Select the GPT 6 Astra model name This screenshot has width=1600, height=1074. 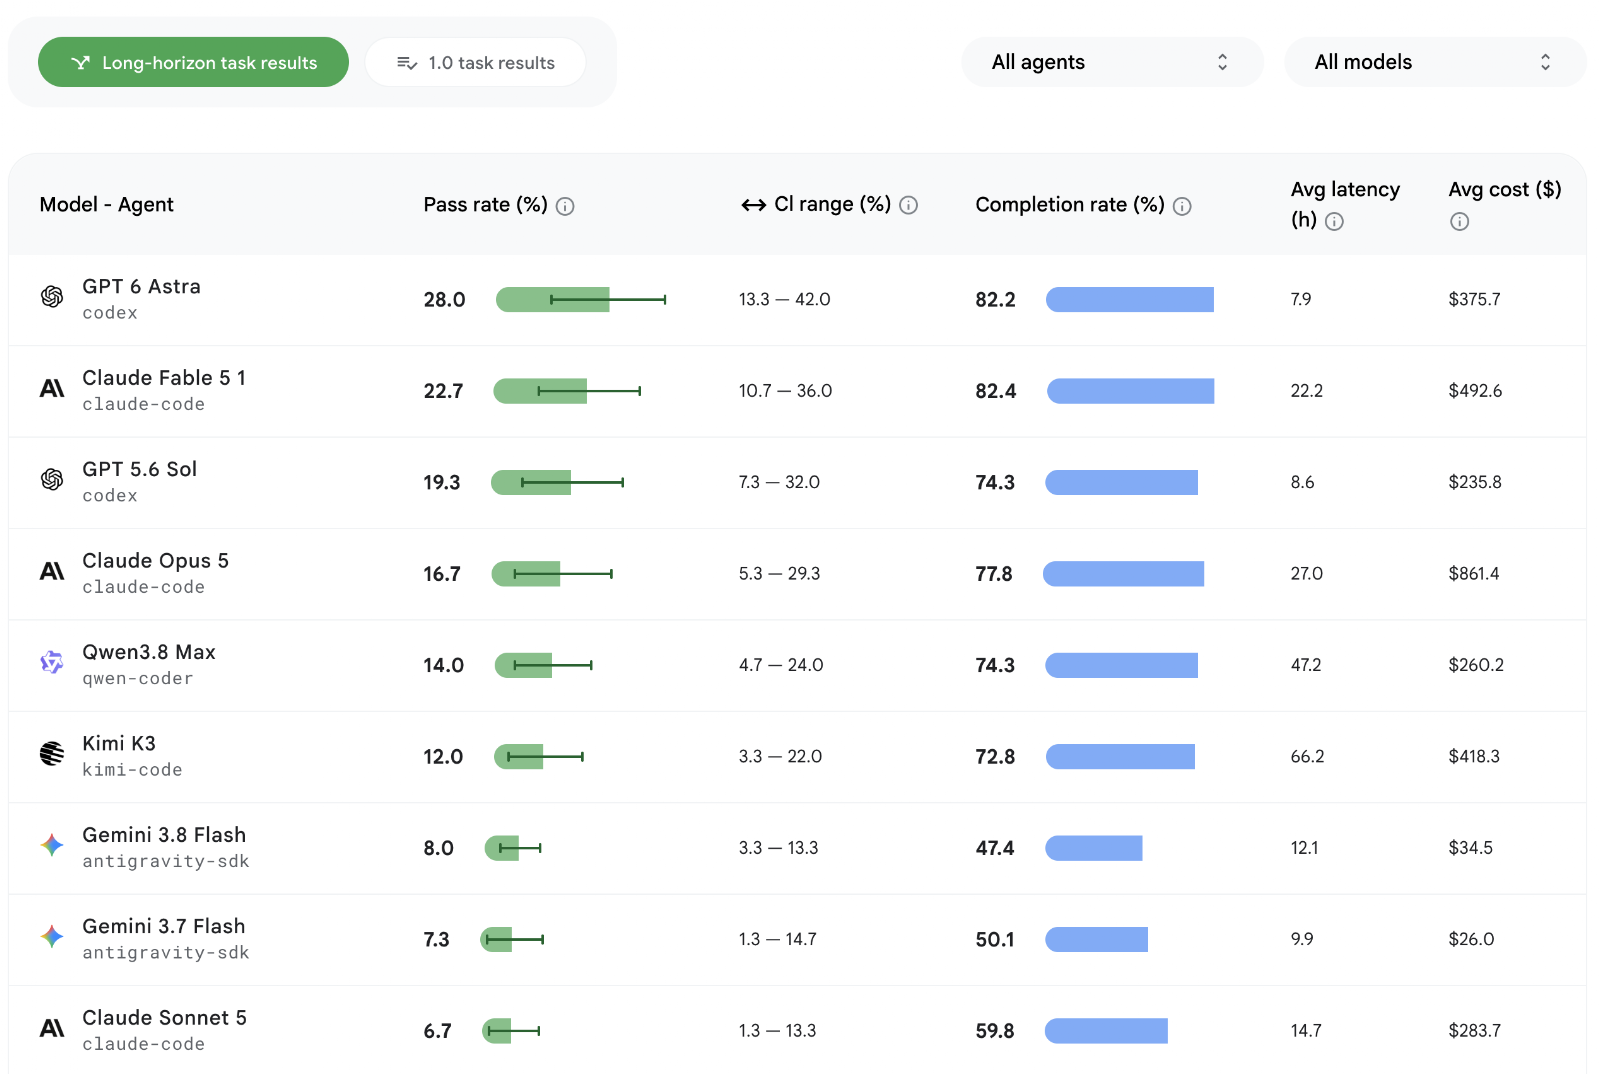click(141, 287)
